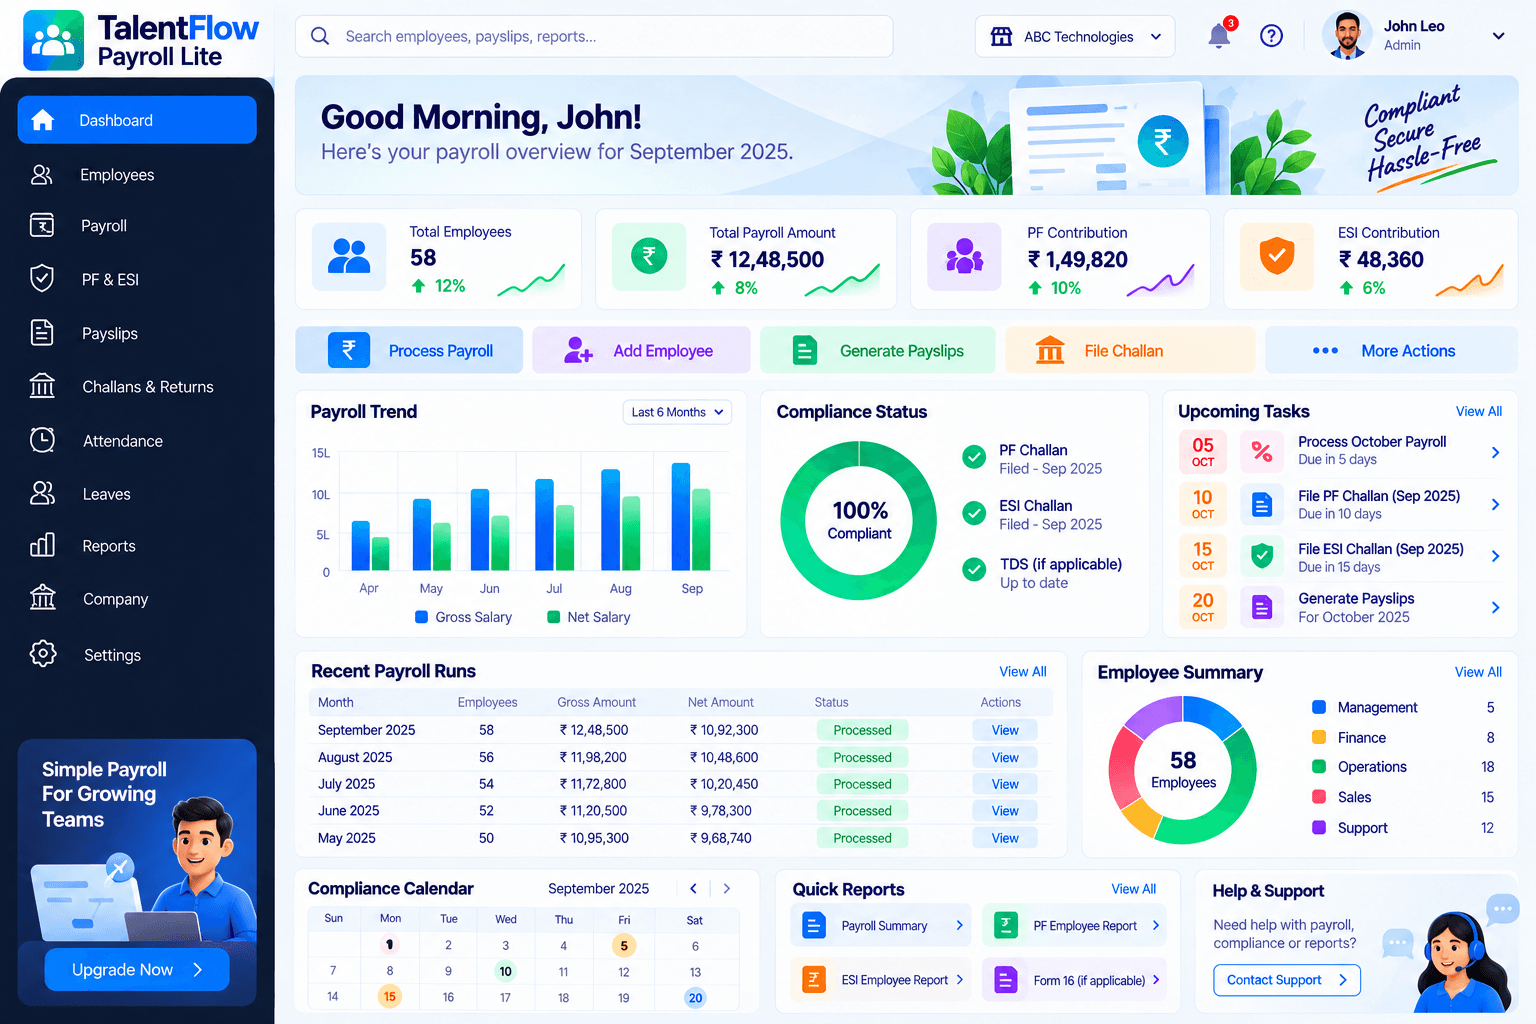This screenshot has width=1536, height=1024.
Task: Focus the search employees input field
Action: (x=594, y=36)
